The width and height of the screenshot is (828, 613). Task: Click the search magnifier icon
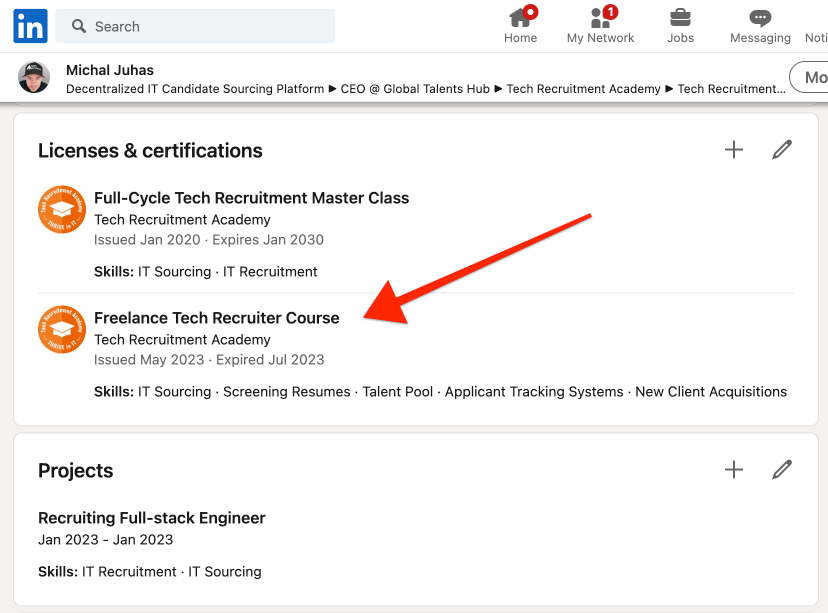pyautogui.click(x=79, y=26)
